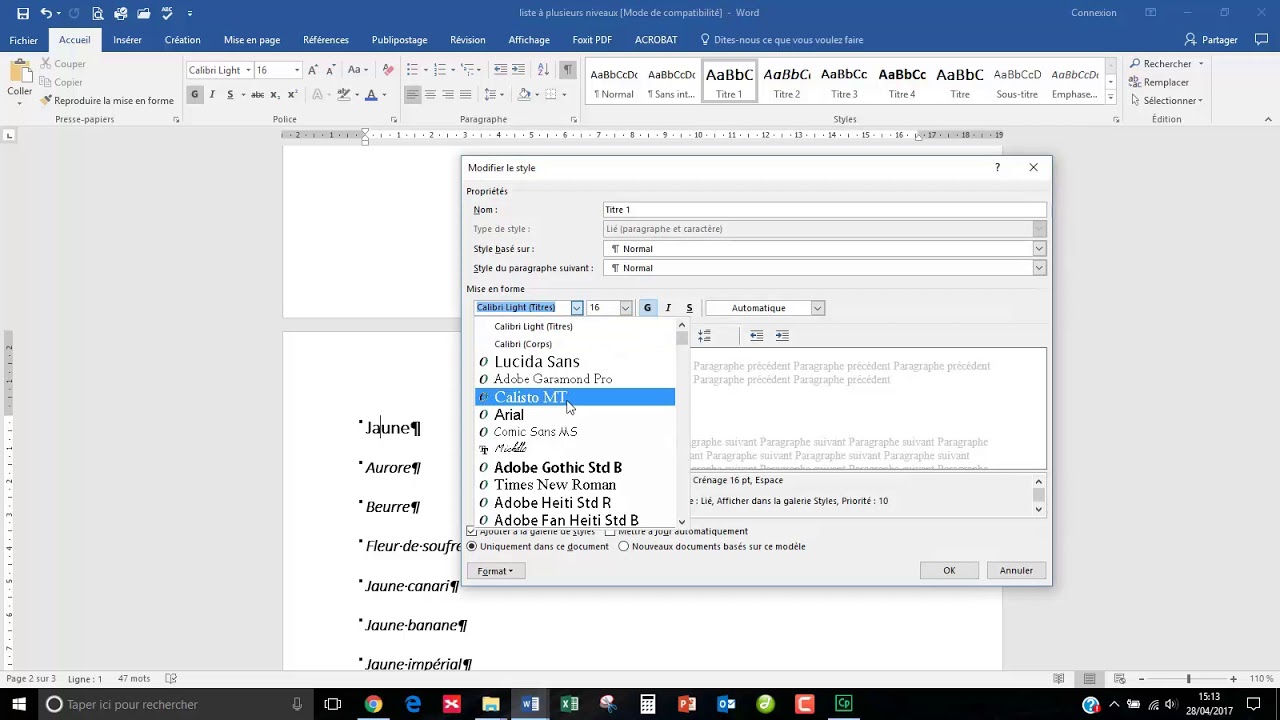Apply subscript formatting

[x=276, y=95]
